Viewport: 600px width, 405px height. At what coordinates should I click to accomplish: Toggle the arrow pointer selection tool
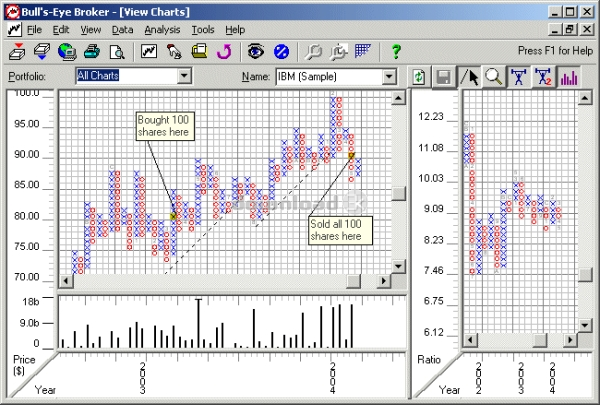coord(470,77)
